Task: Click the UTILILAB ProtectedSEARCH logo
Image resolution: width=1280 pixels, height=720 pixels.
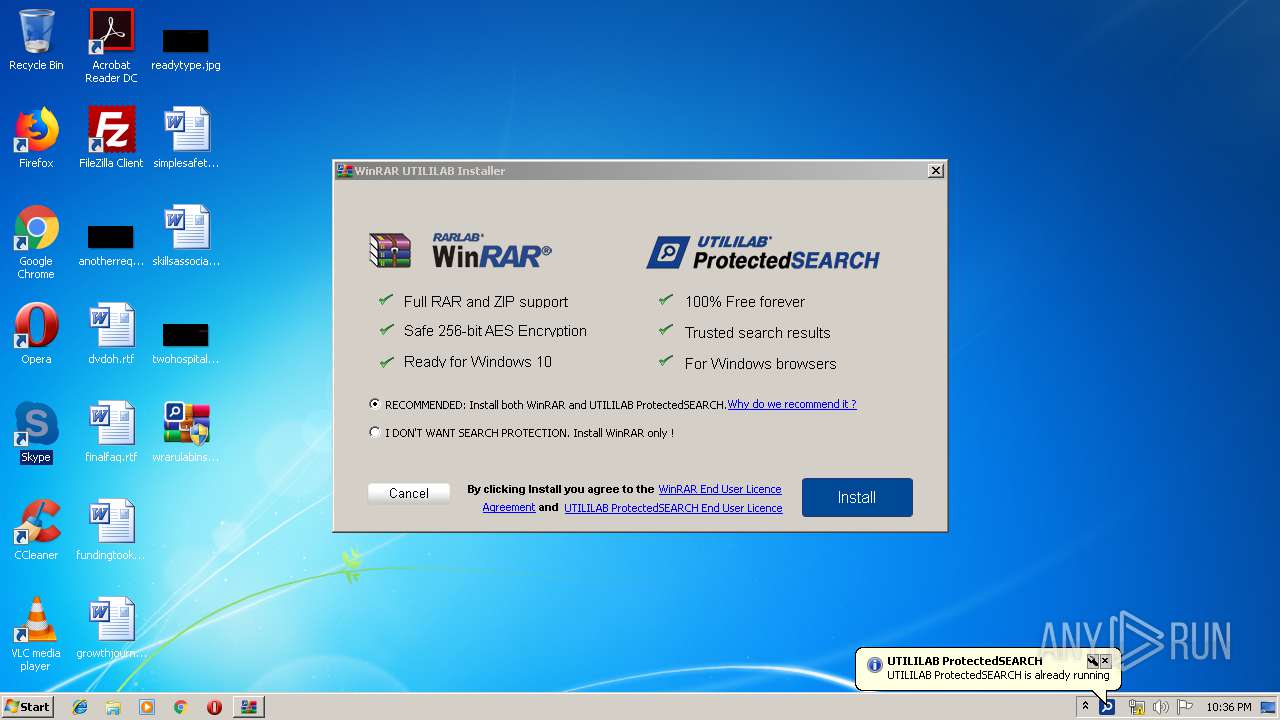Action: coord(763,252)
